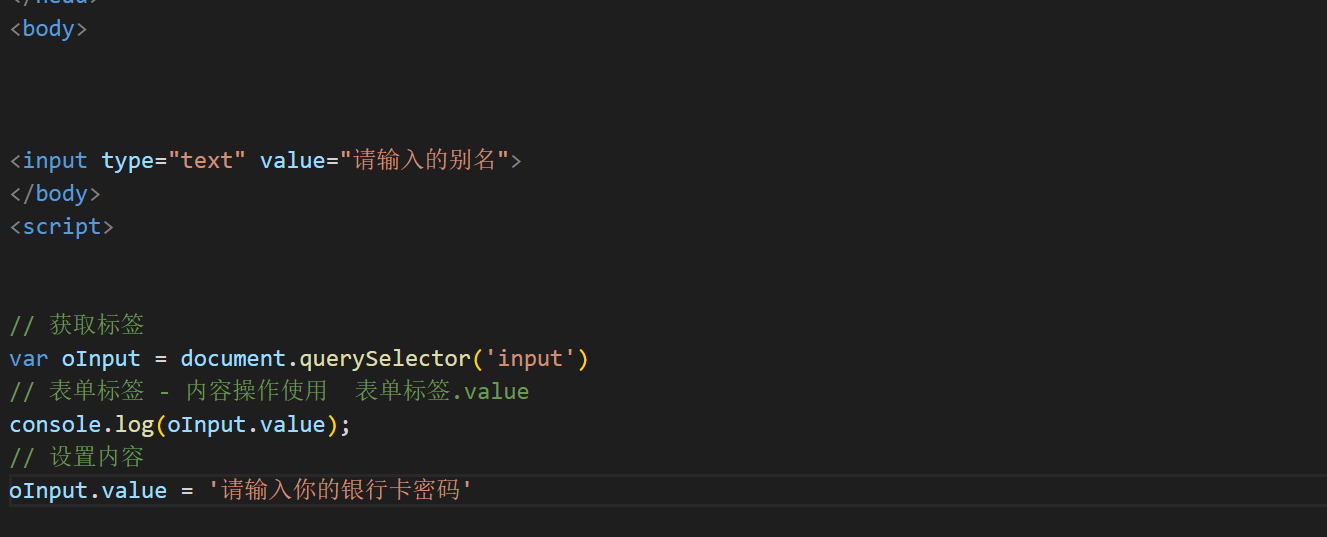Click the opening script tag
This screenshot has width=1327, height=537.
tap(61, 226)
